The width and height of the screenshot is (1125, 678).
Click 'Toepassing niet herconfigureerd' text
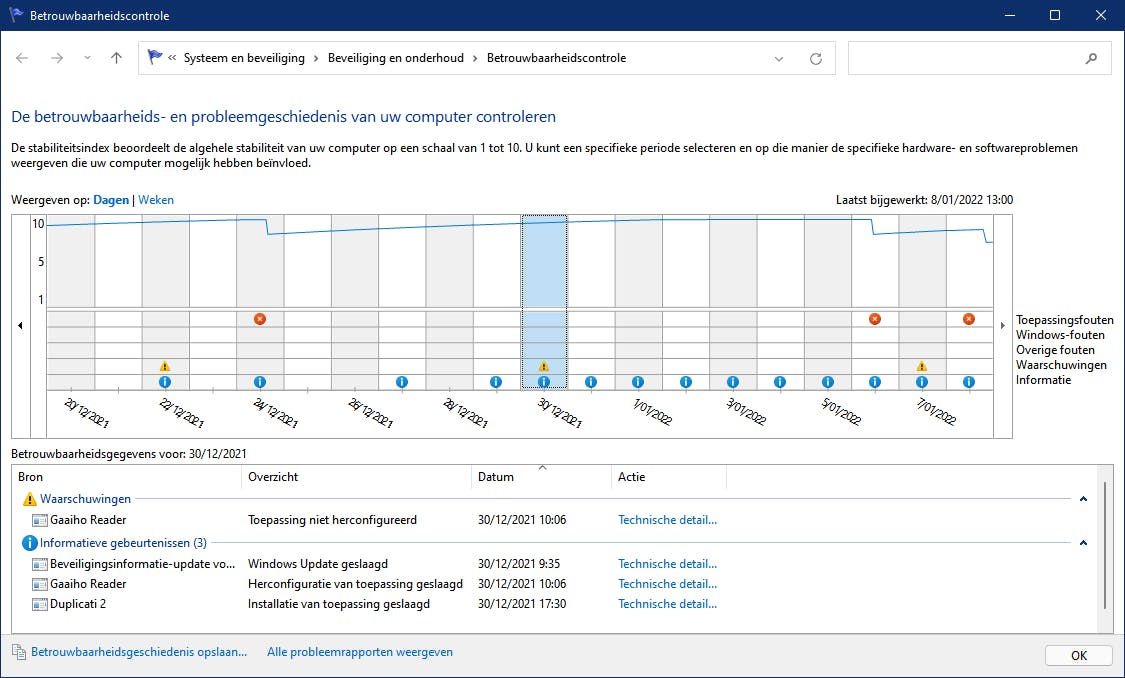[332, 520]
